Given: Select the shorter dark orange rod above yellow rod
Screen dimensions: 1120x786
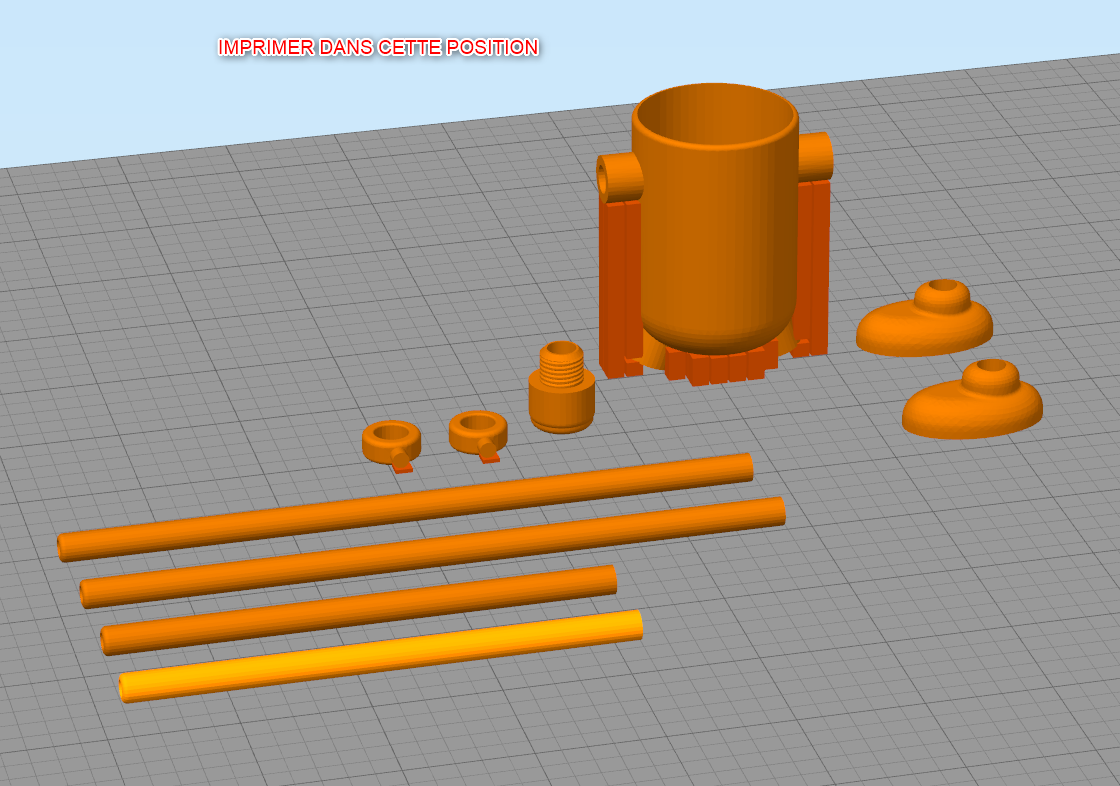Looking at the screenshot, I should pyautogui.click(x=359, y=610).
